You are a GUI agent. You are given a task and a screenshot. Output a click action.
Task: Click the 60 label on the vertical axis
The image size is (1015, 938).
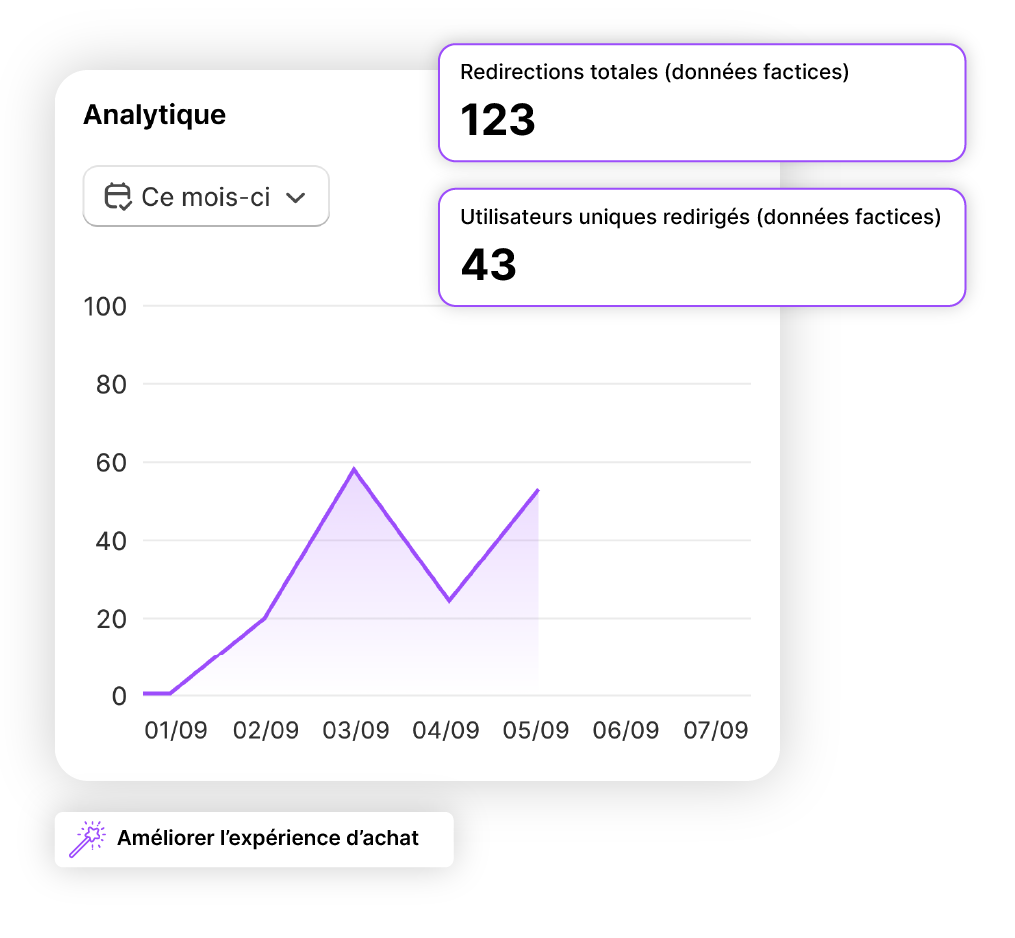coord(111,463)
